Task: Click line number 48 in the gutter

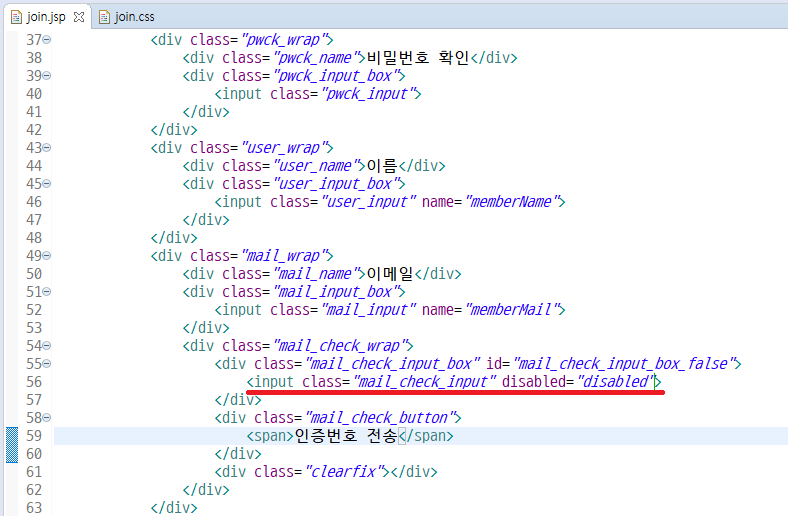Action: click(x=34, y=238)
